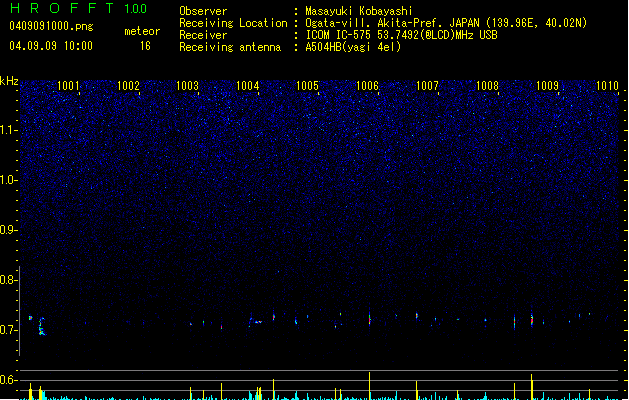Image resolution: width=629 pixels, height=400 pixels.
Task: Click the 'Receiving Location' label
Action: click(x=233, y=23)
